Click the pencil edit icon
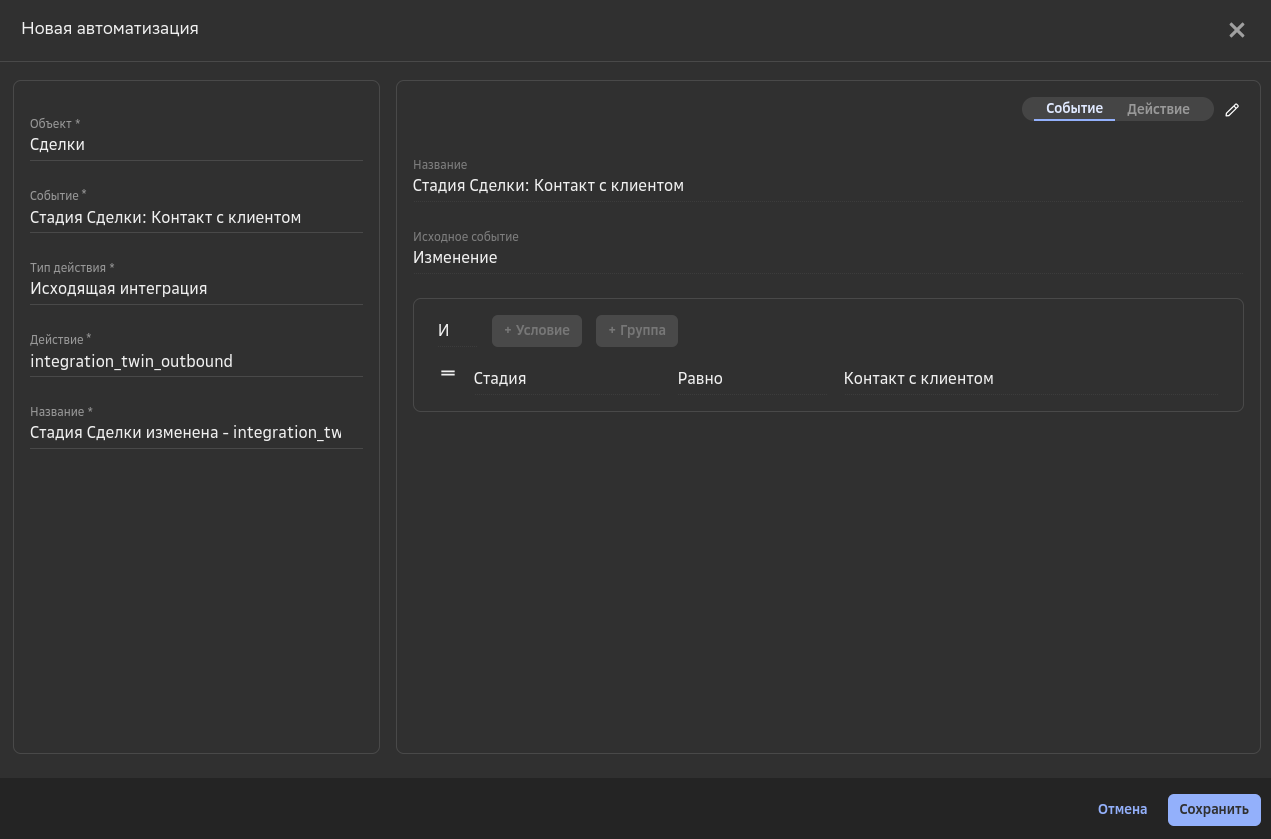Image resolution: width=1271 pixels, height=839 pixels. click(x=1232, y=110)
